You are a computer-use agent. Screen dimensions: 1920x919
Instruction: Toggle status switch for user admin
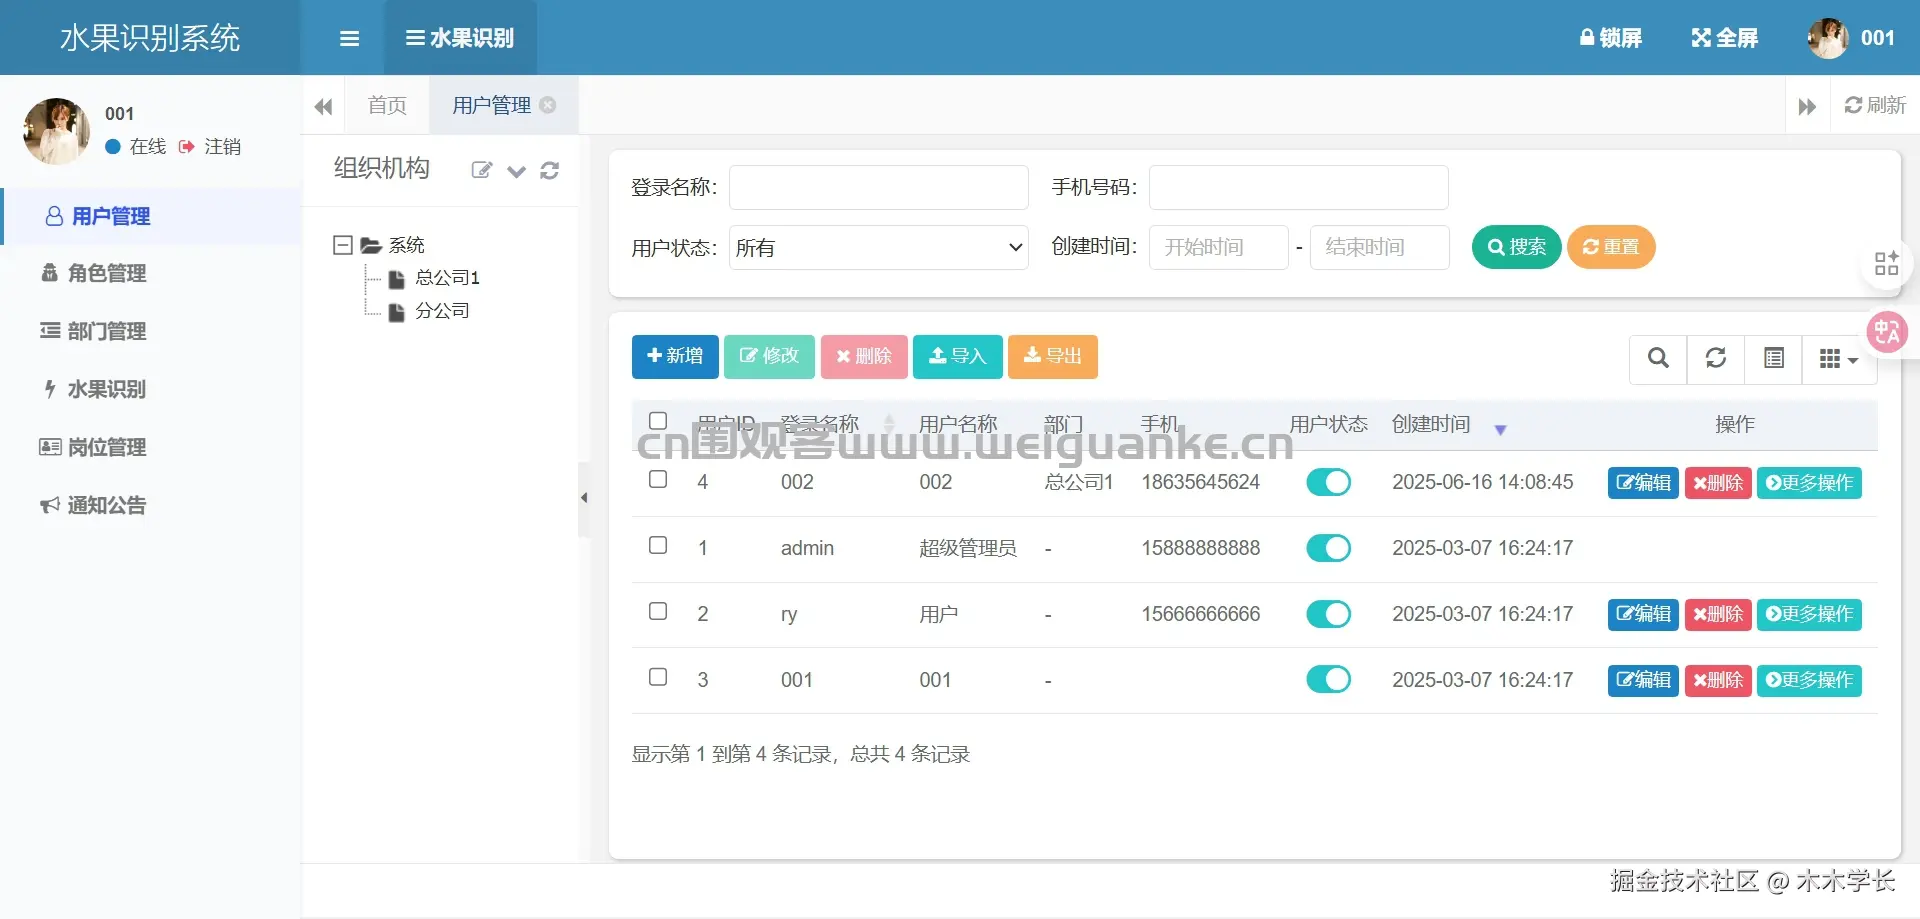(1328, 548)
